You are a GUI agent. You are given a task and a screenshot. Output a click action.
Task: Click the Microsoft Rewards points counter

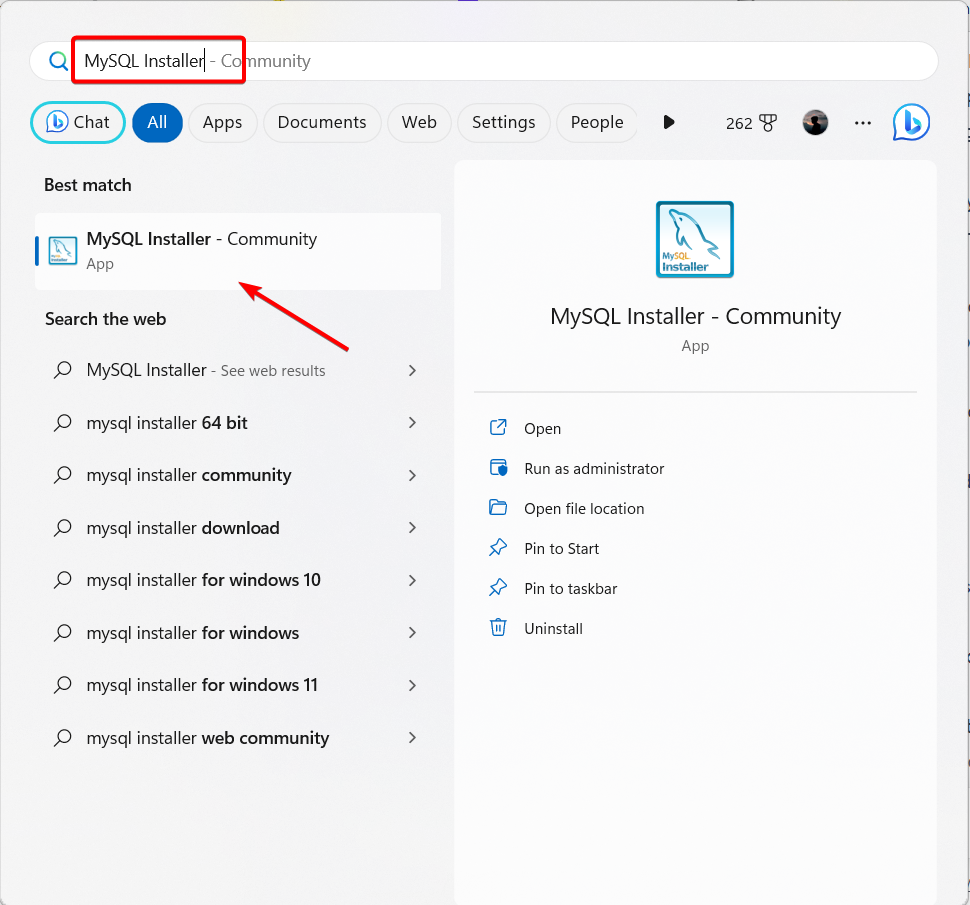(x=751, y=122)
